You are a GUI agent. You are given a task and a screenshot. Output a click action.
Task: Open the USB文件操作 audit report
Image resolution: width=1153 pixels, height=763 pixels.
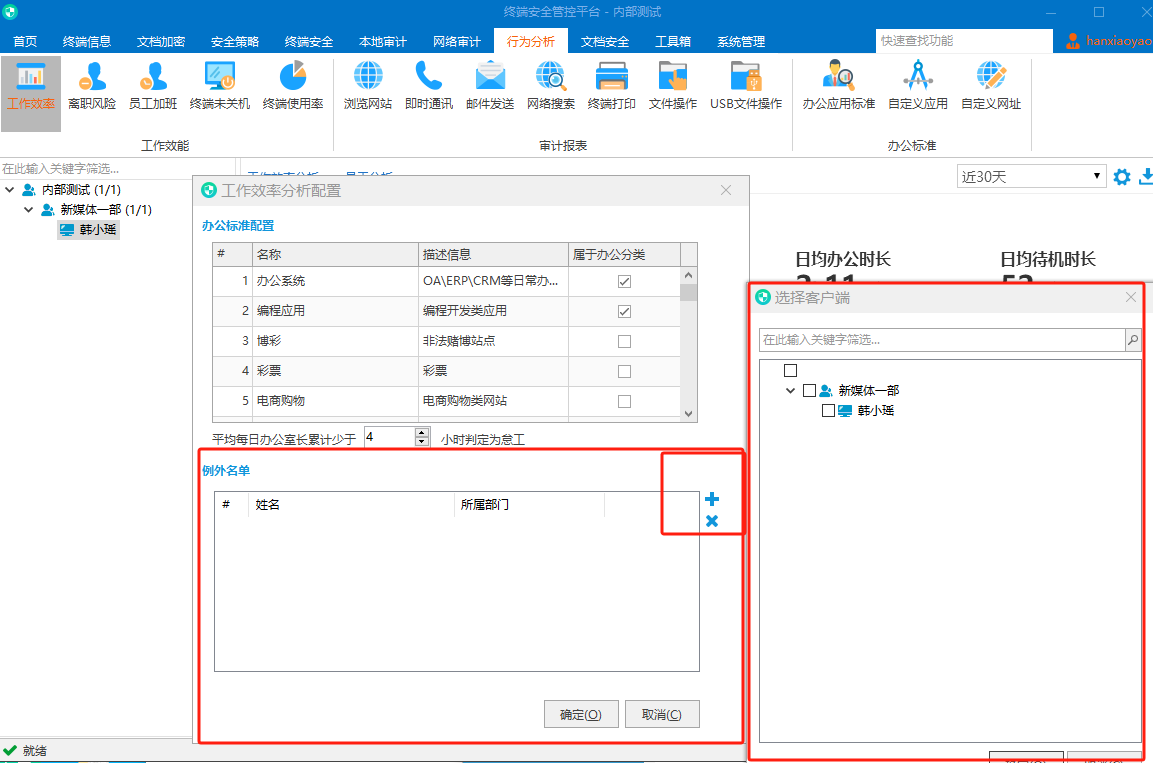point(746,86)
